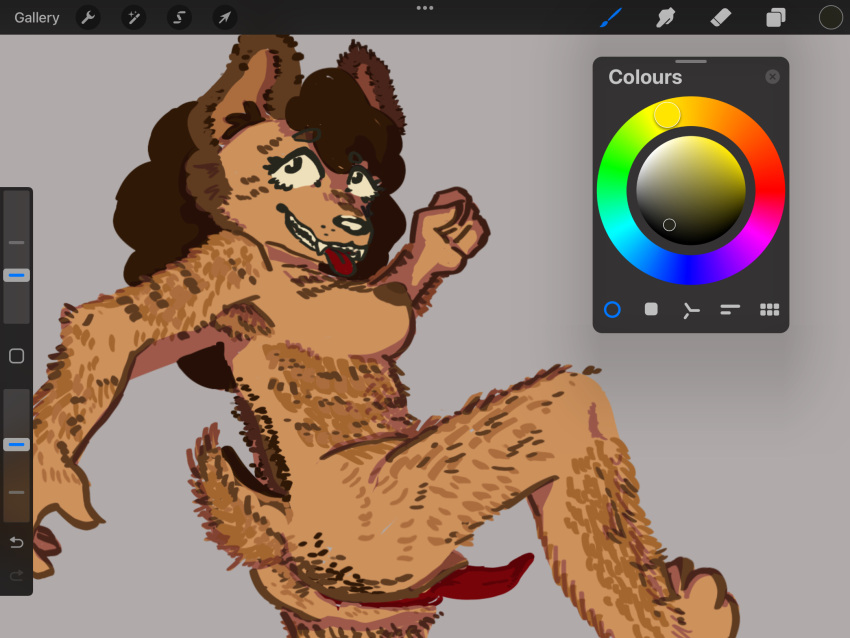This screenshot has height=638, width=850.
Task: Open the Adjustments magic wand menu
Action: [133, 18]
